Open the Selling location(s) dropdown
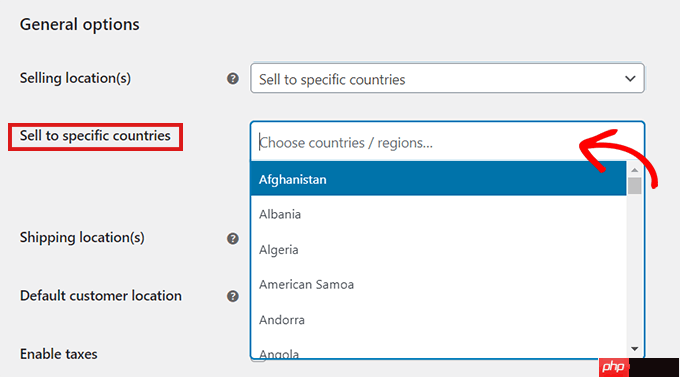Image resolution: width=680 pixels, height=377 pixels. (447, 79)
